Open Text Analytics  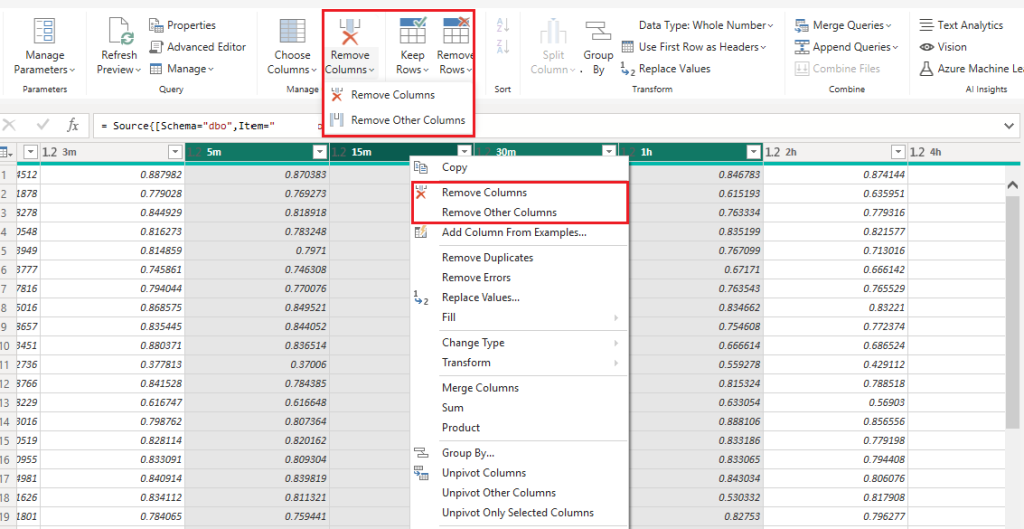pyautogui.click(x=961, y=25)
